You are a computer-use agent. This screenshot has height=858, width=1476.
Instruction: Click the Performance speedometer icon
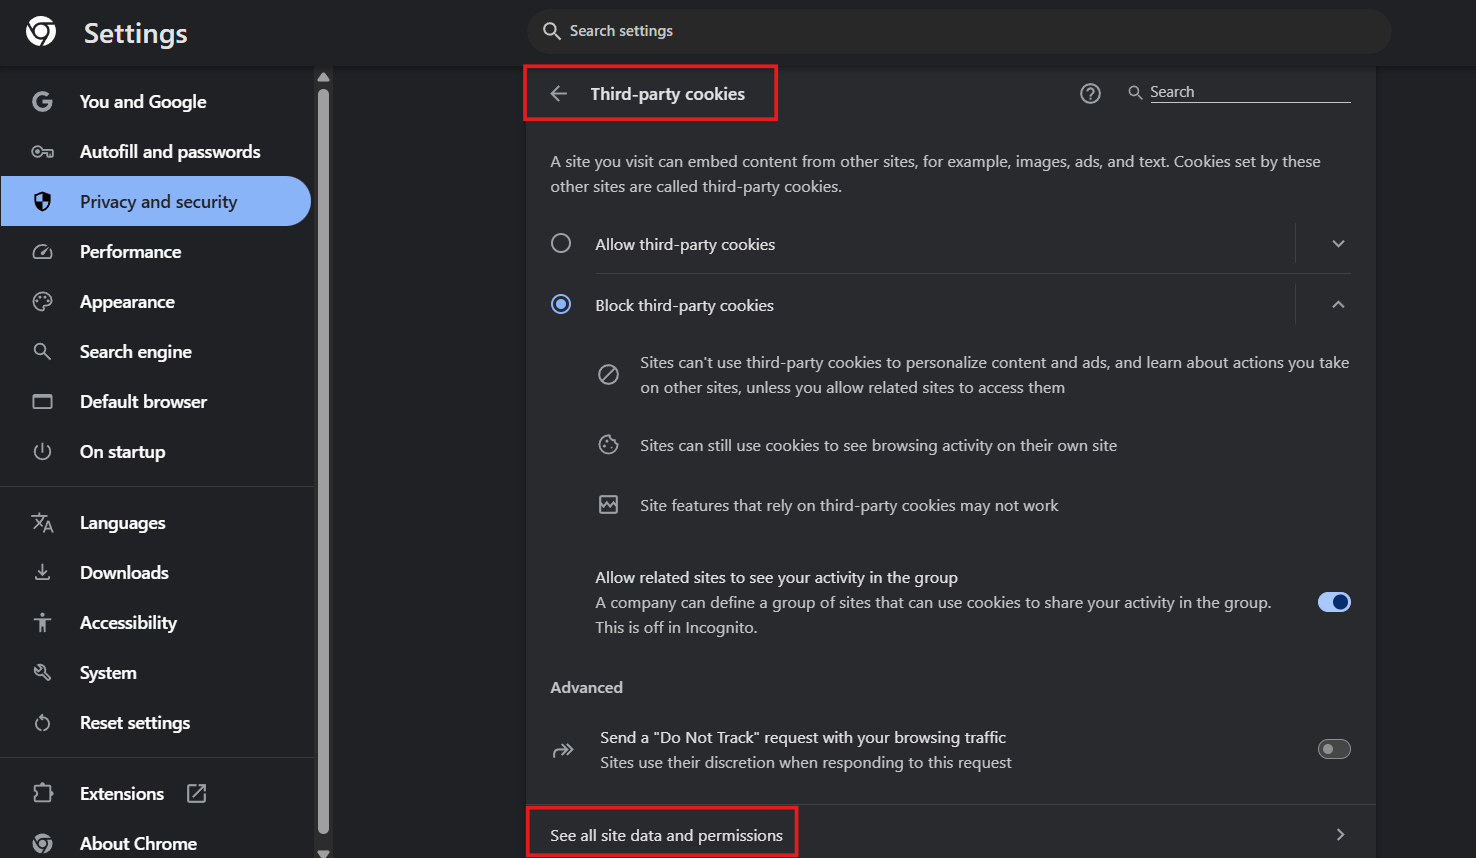click(x=43, y=251)
